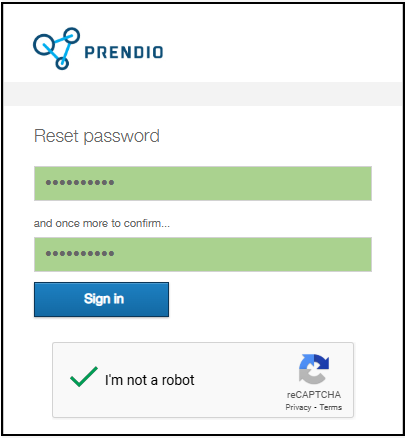The image size is (406, 438).
Task: Click the gray banner strip below the logo
Action: [x=203, y=94]
